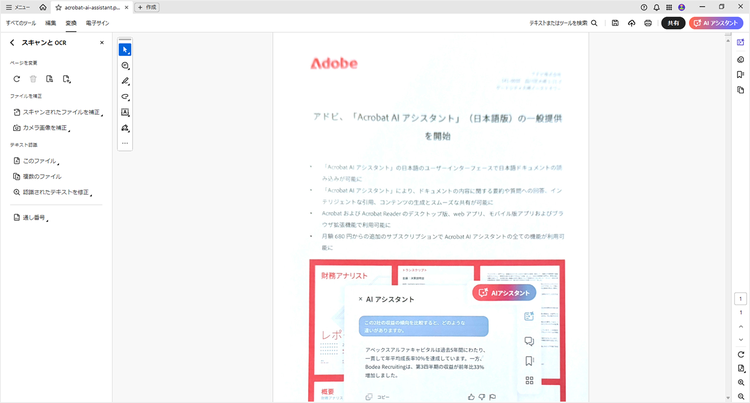This screenshot has height=403, width=750.
Task: Click the delete page trash icon
Action: pos(33,79)
